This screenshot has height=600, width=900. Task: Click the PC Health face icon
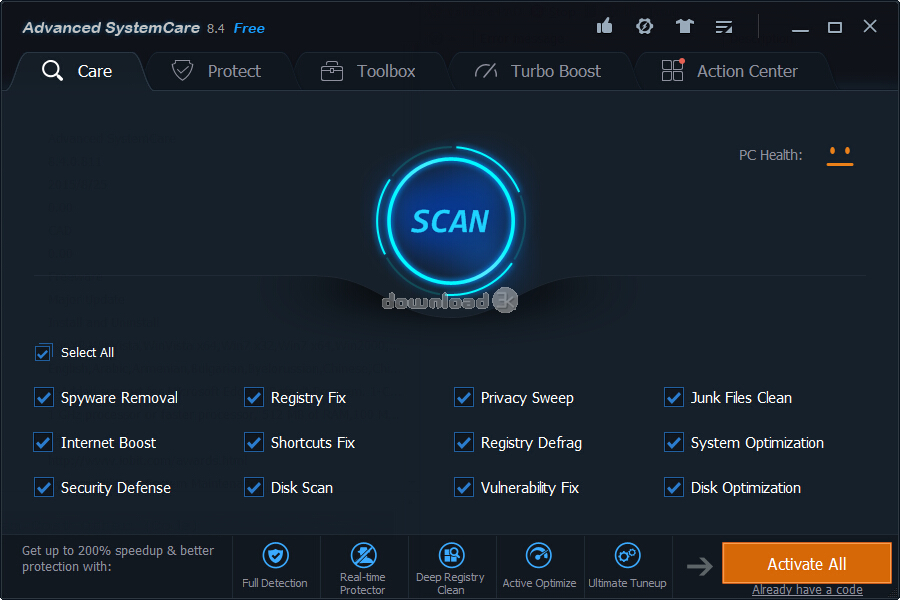840,155
